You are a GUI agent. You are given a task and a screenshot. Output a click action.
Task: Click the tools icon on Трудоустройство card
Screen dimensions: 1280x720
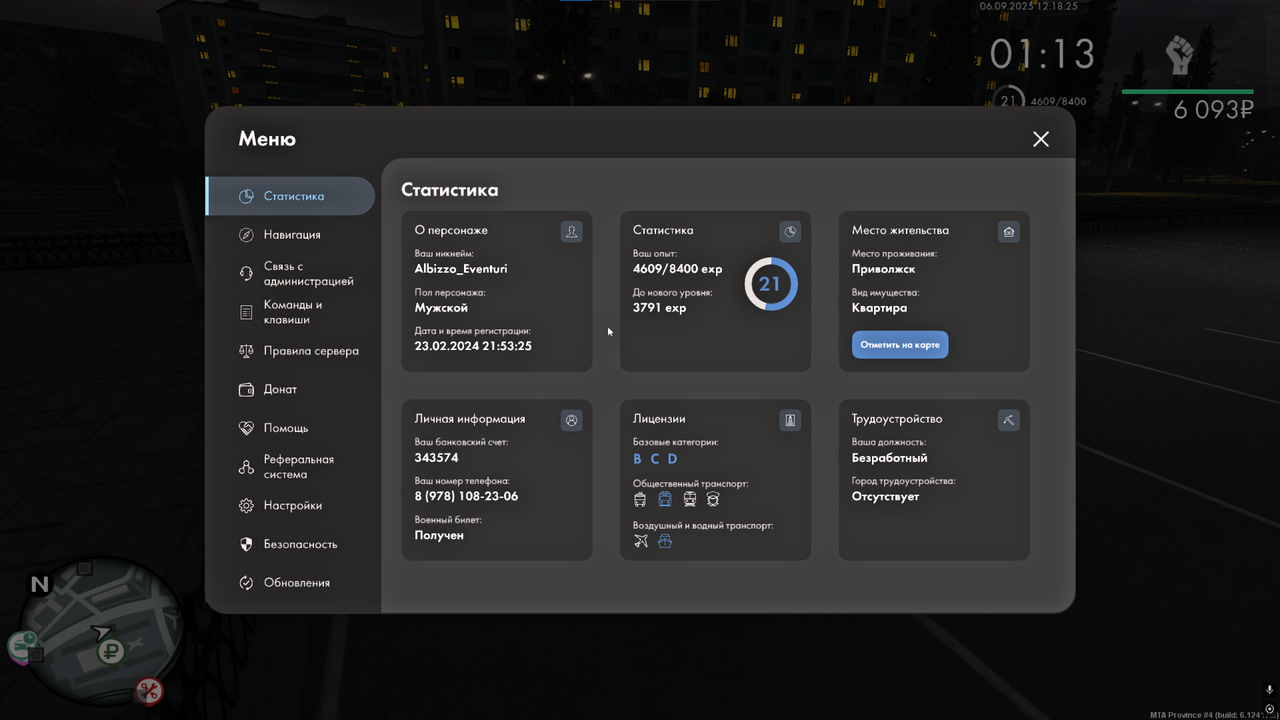click(x=1008, y=421)
